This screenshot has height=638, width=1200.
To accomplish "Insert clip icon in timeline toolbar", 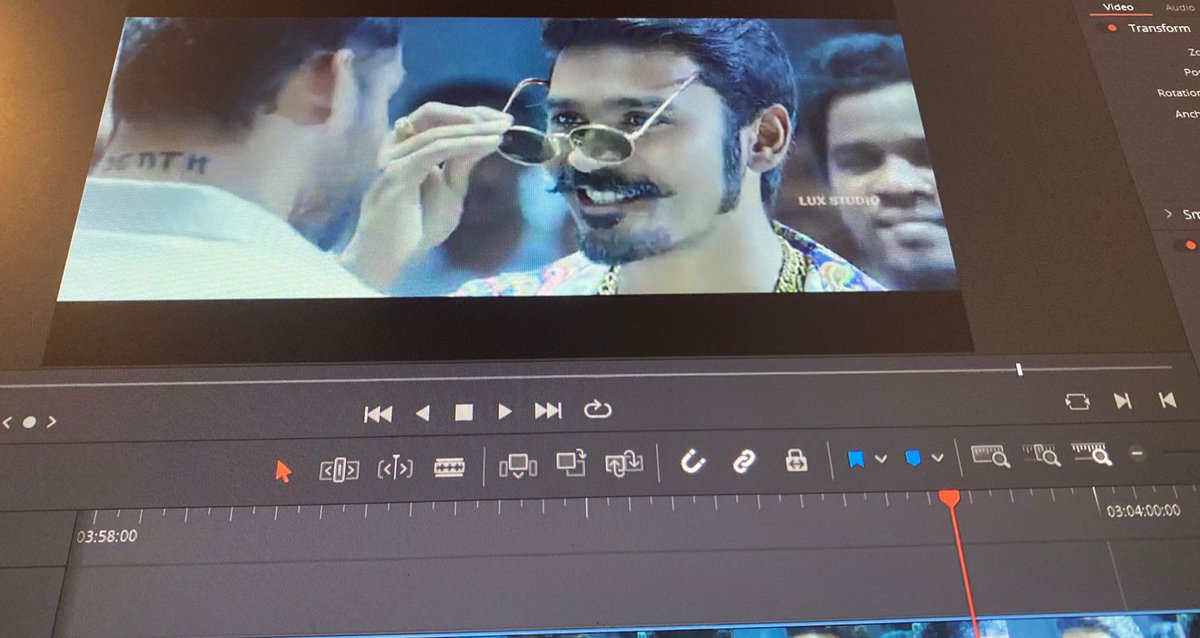I will pos(518,466).
